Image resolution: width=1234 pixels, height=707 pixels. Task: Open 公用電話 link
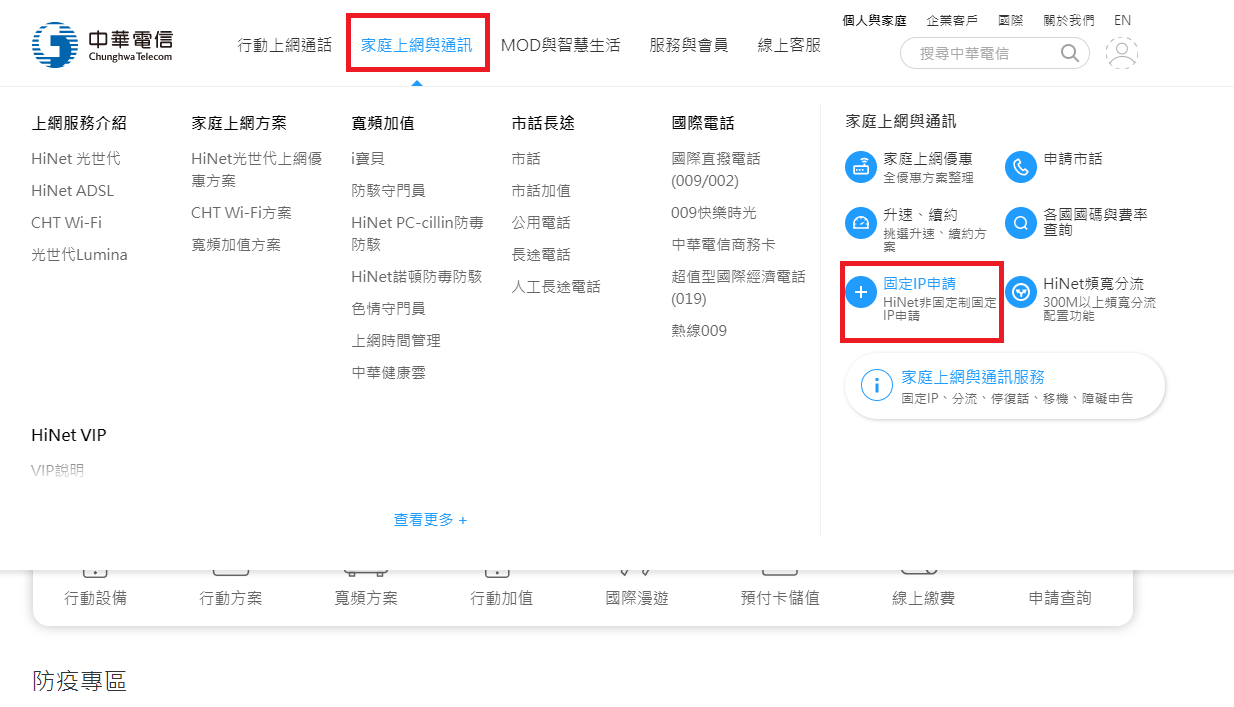pos(541,223)
